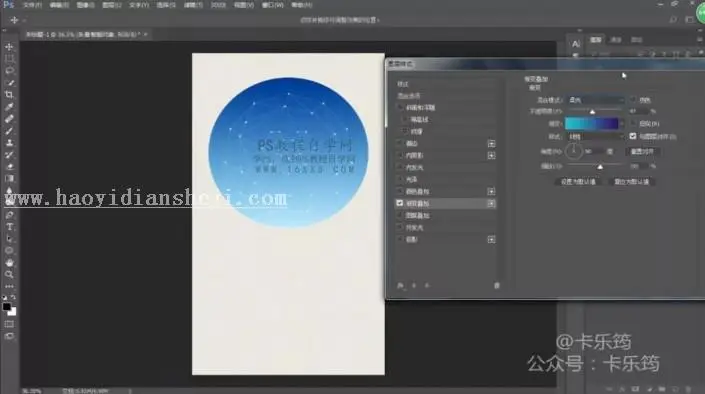Click the Quick Mask mode icon
This screenshot has height=394, width=705.
(x=9, y=324)
